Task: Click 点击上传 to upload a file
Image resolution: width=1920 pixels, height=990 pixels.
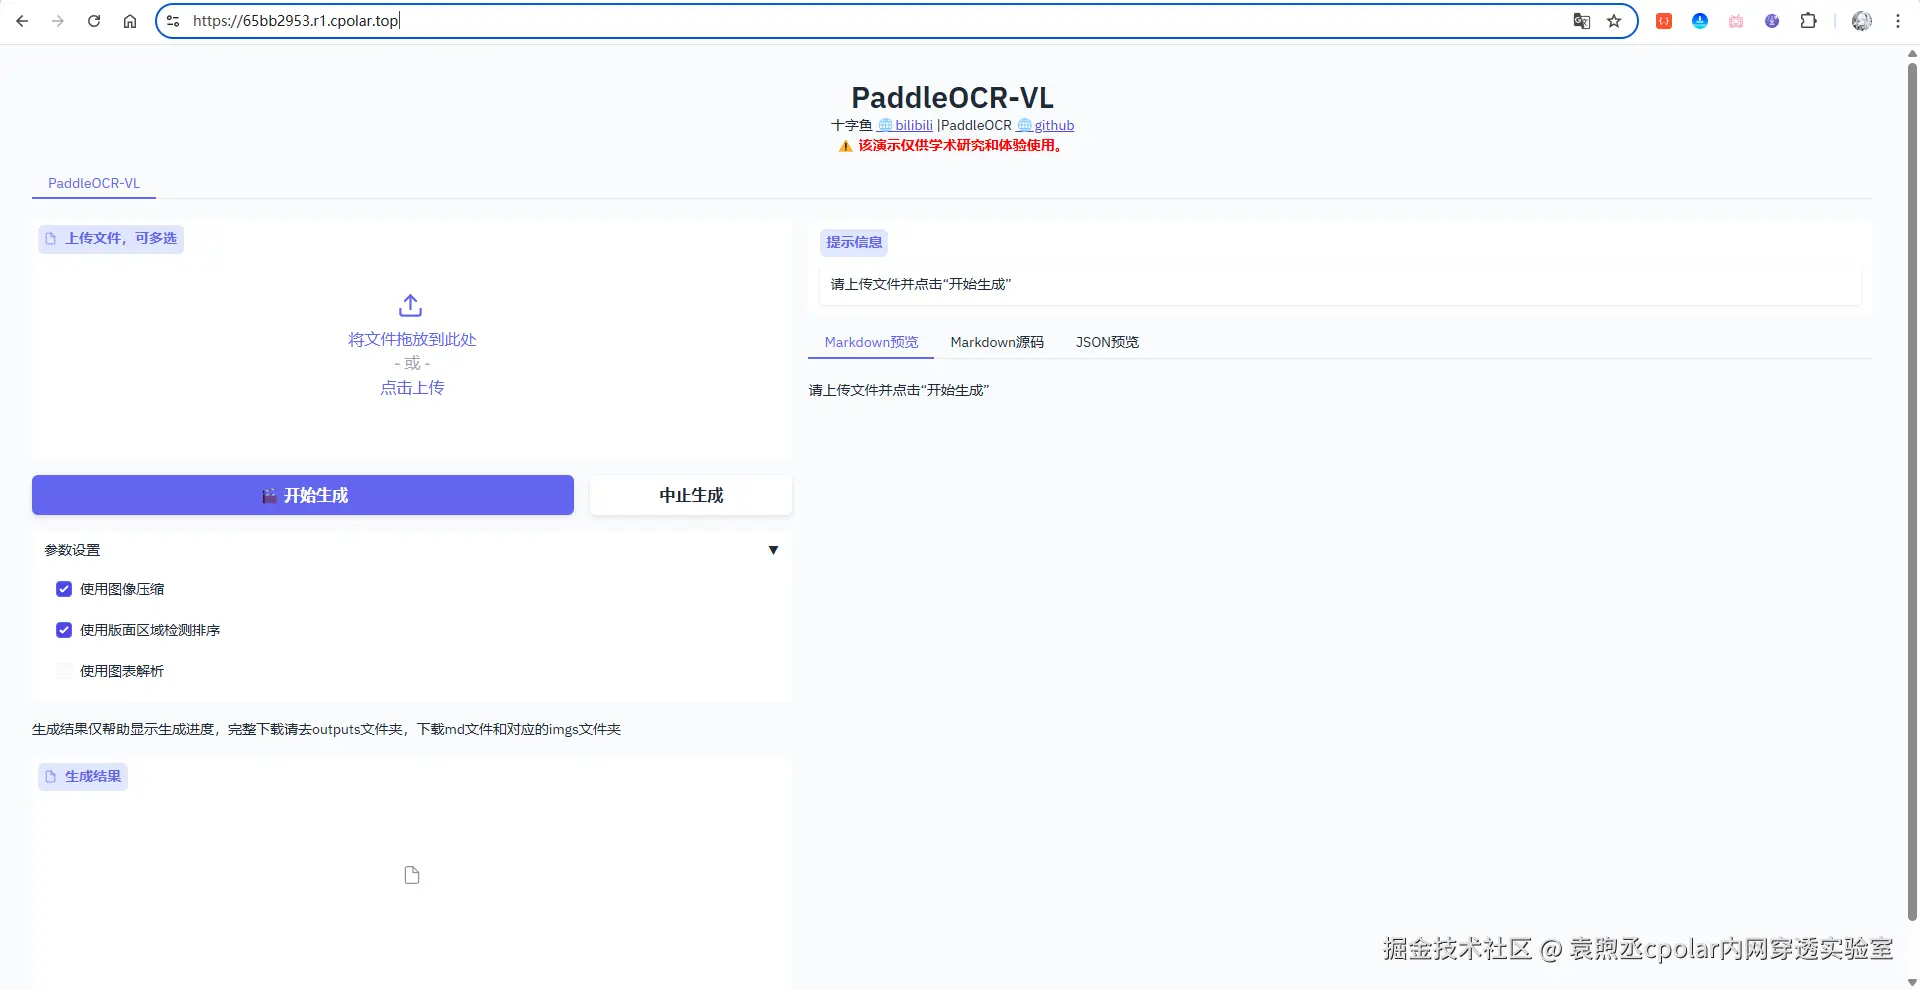Action: pyautogui.click(x=412, y=388)
